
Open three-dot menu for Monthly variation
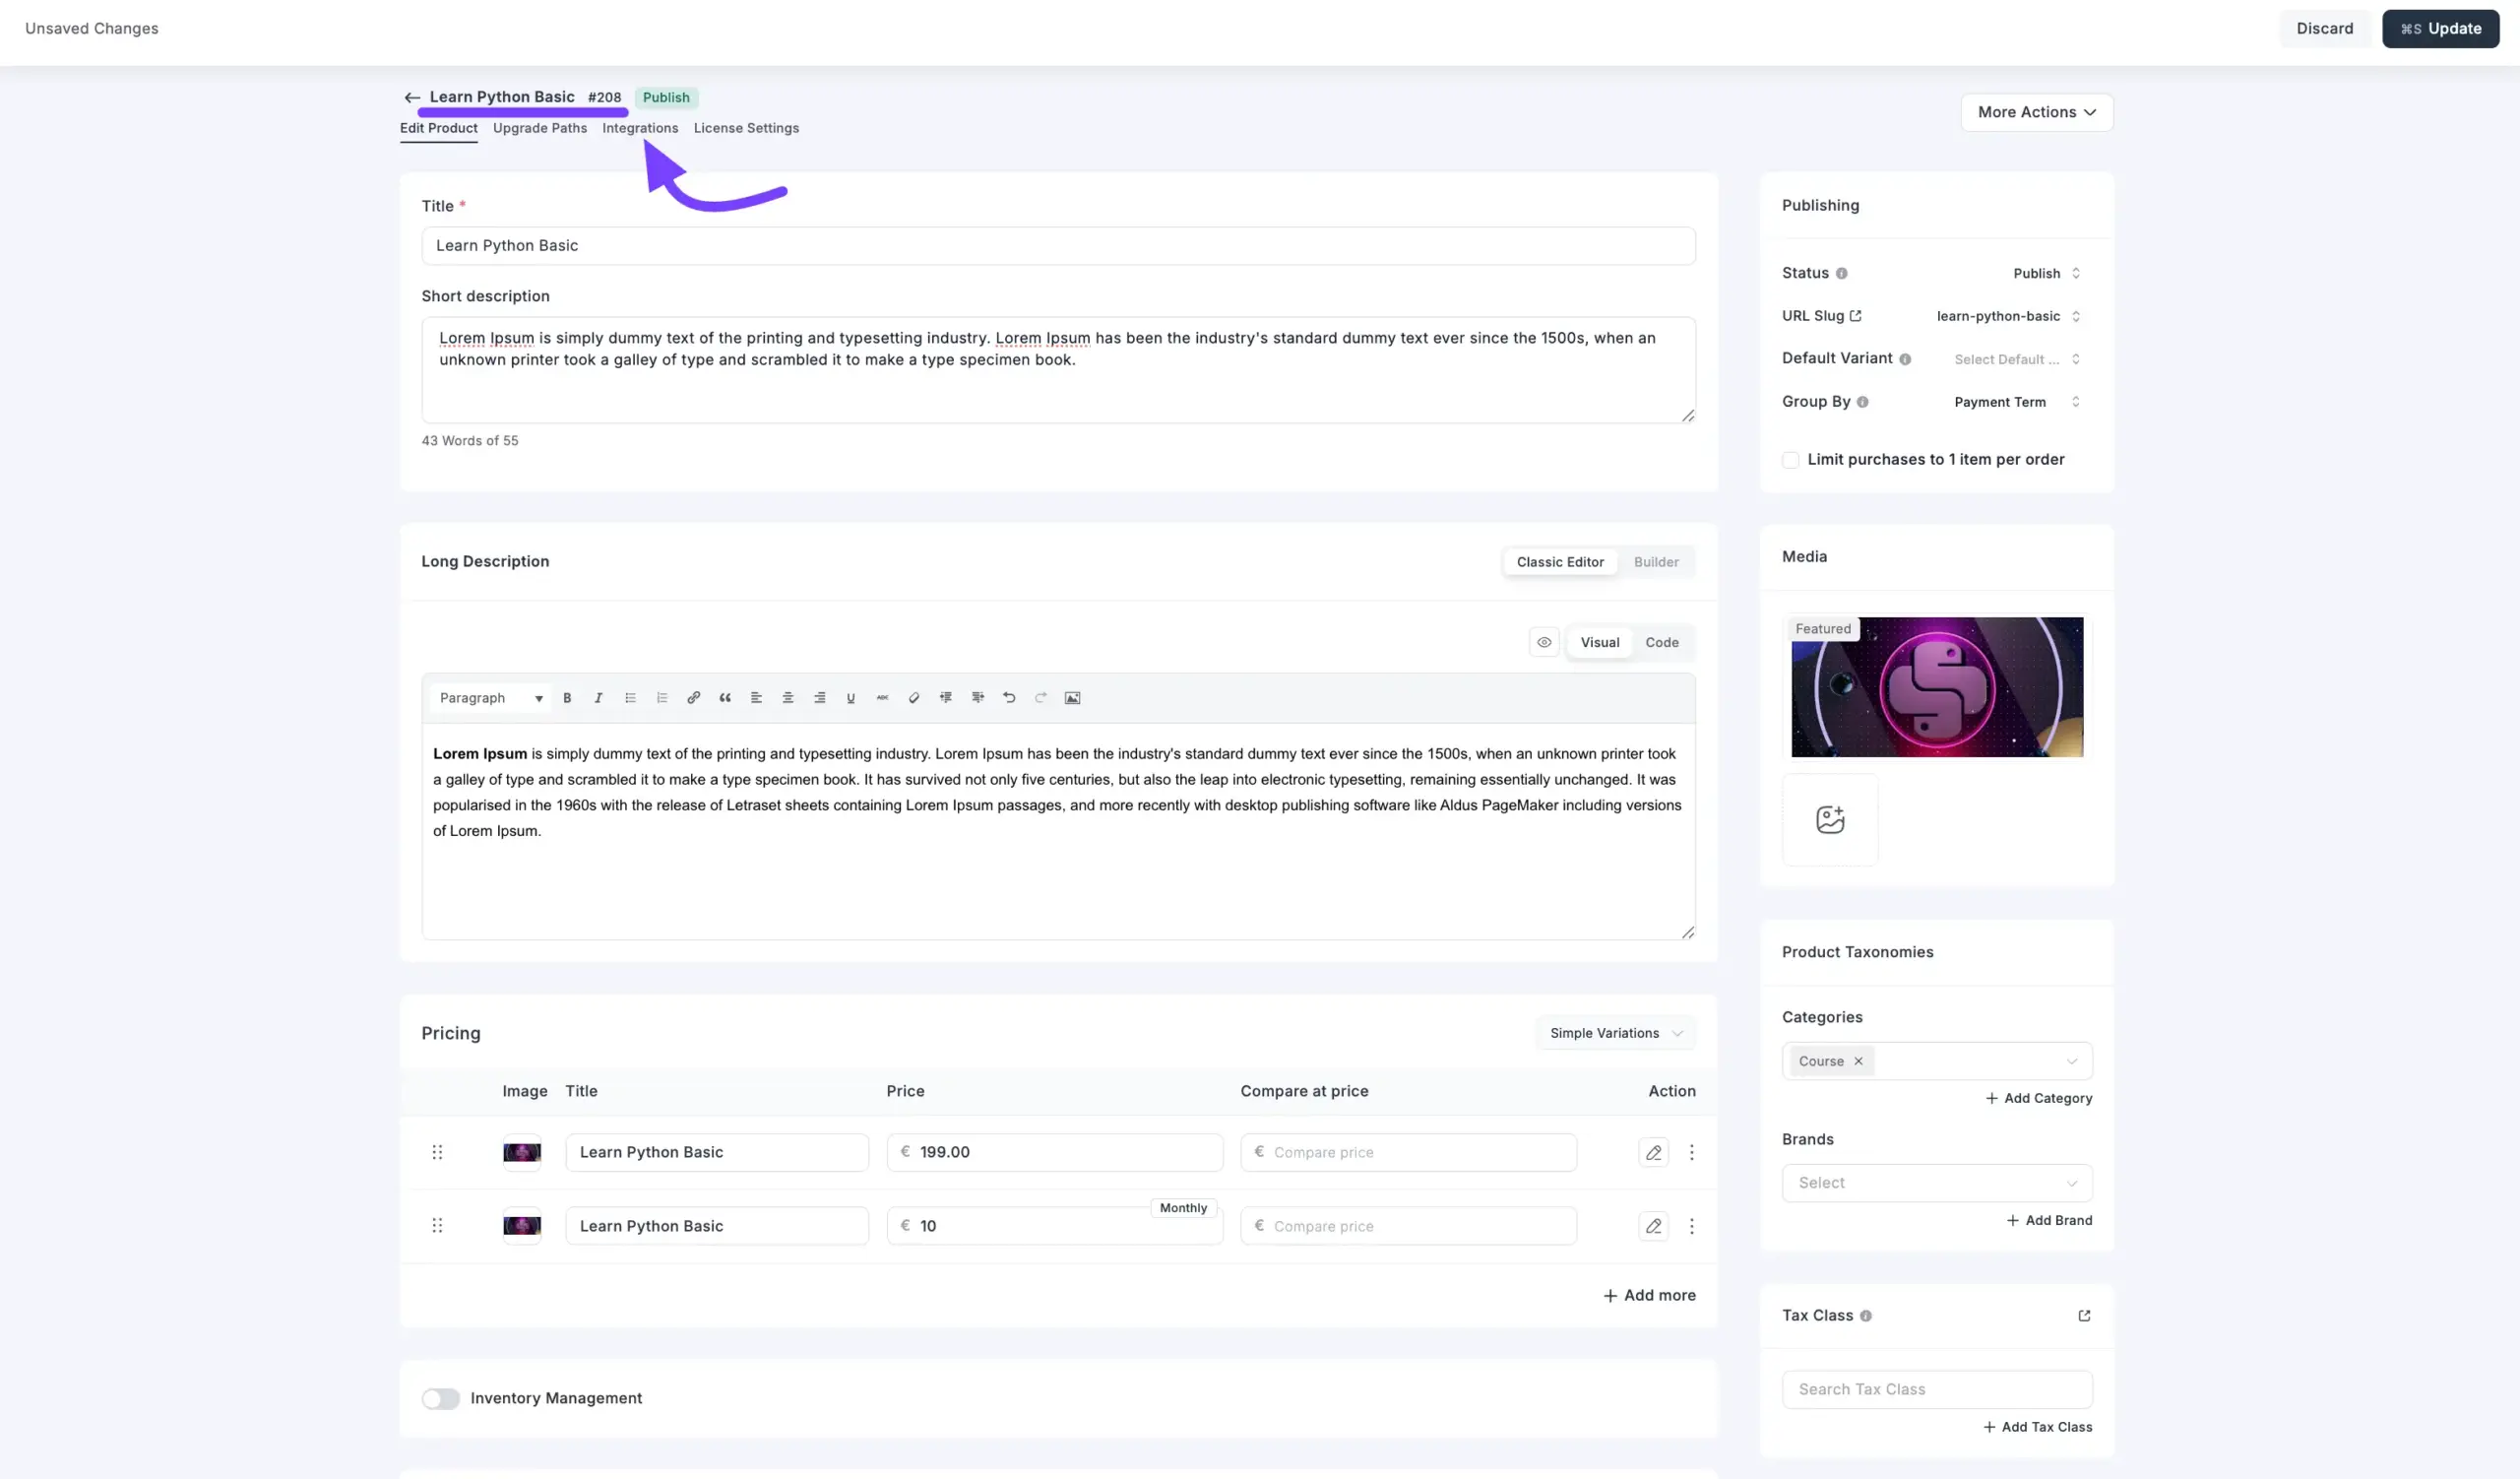1691,1226
